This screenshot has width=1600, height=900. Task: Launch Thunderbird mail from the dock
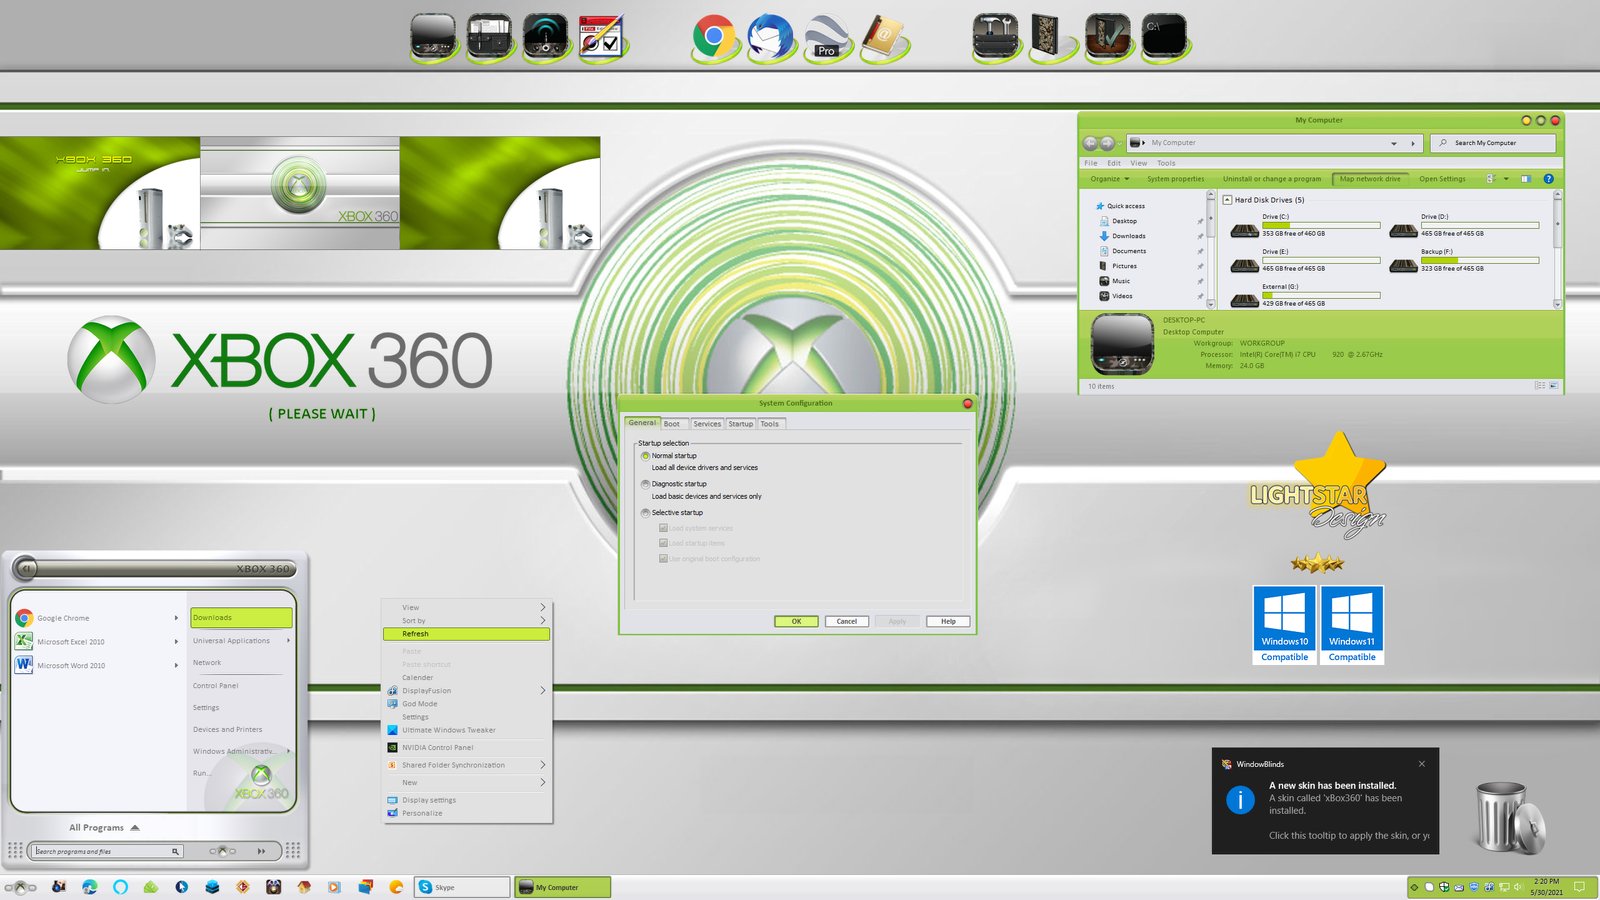click(x=769, y=38)
